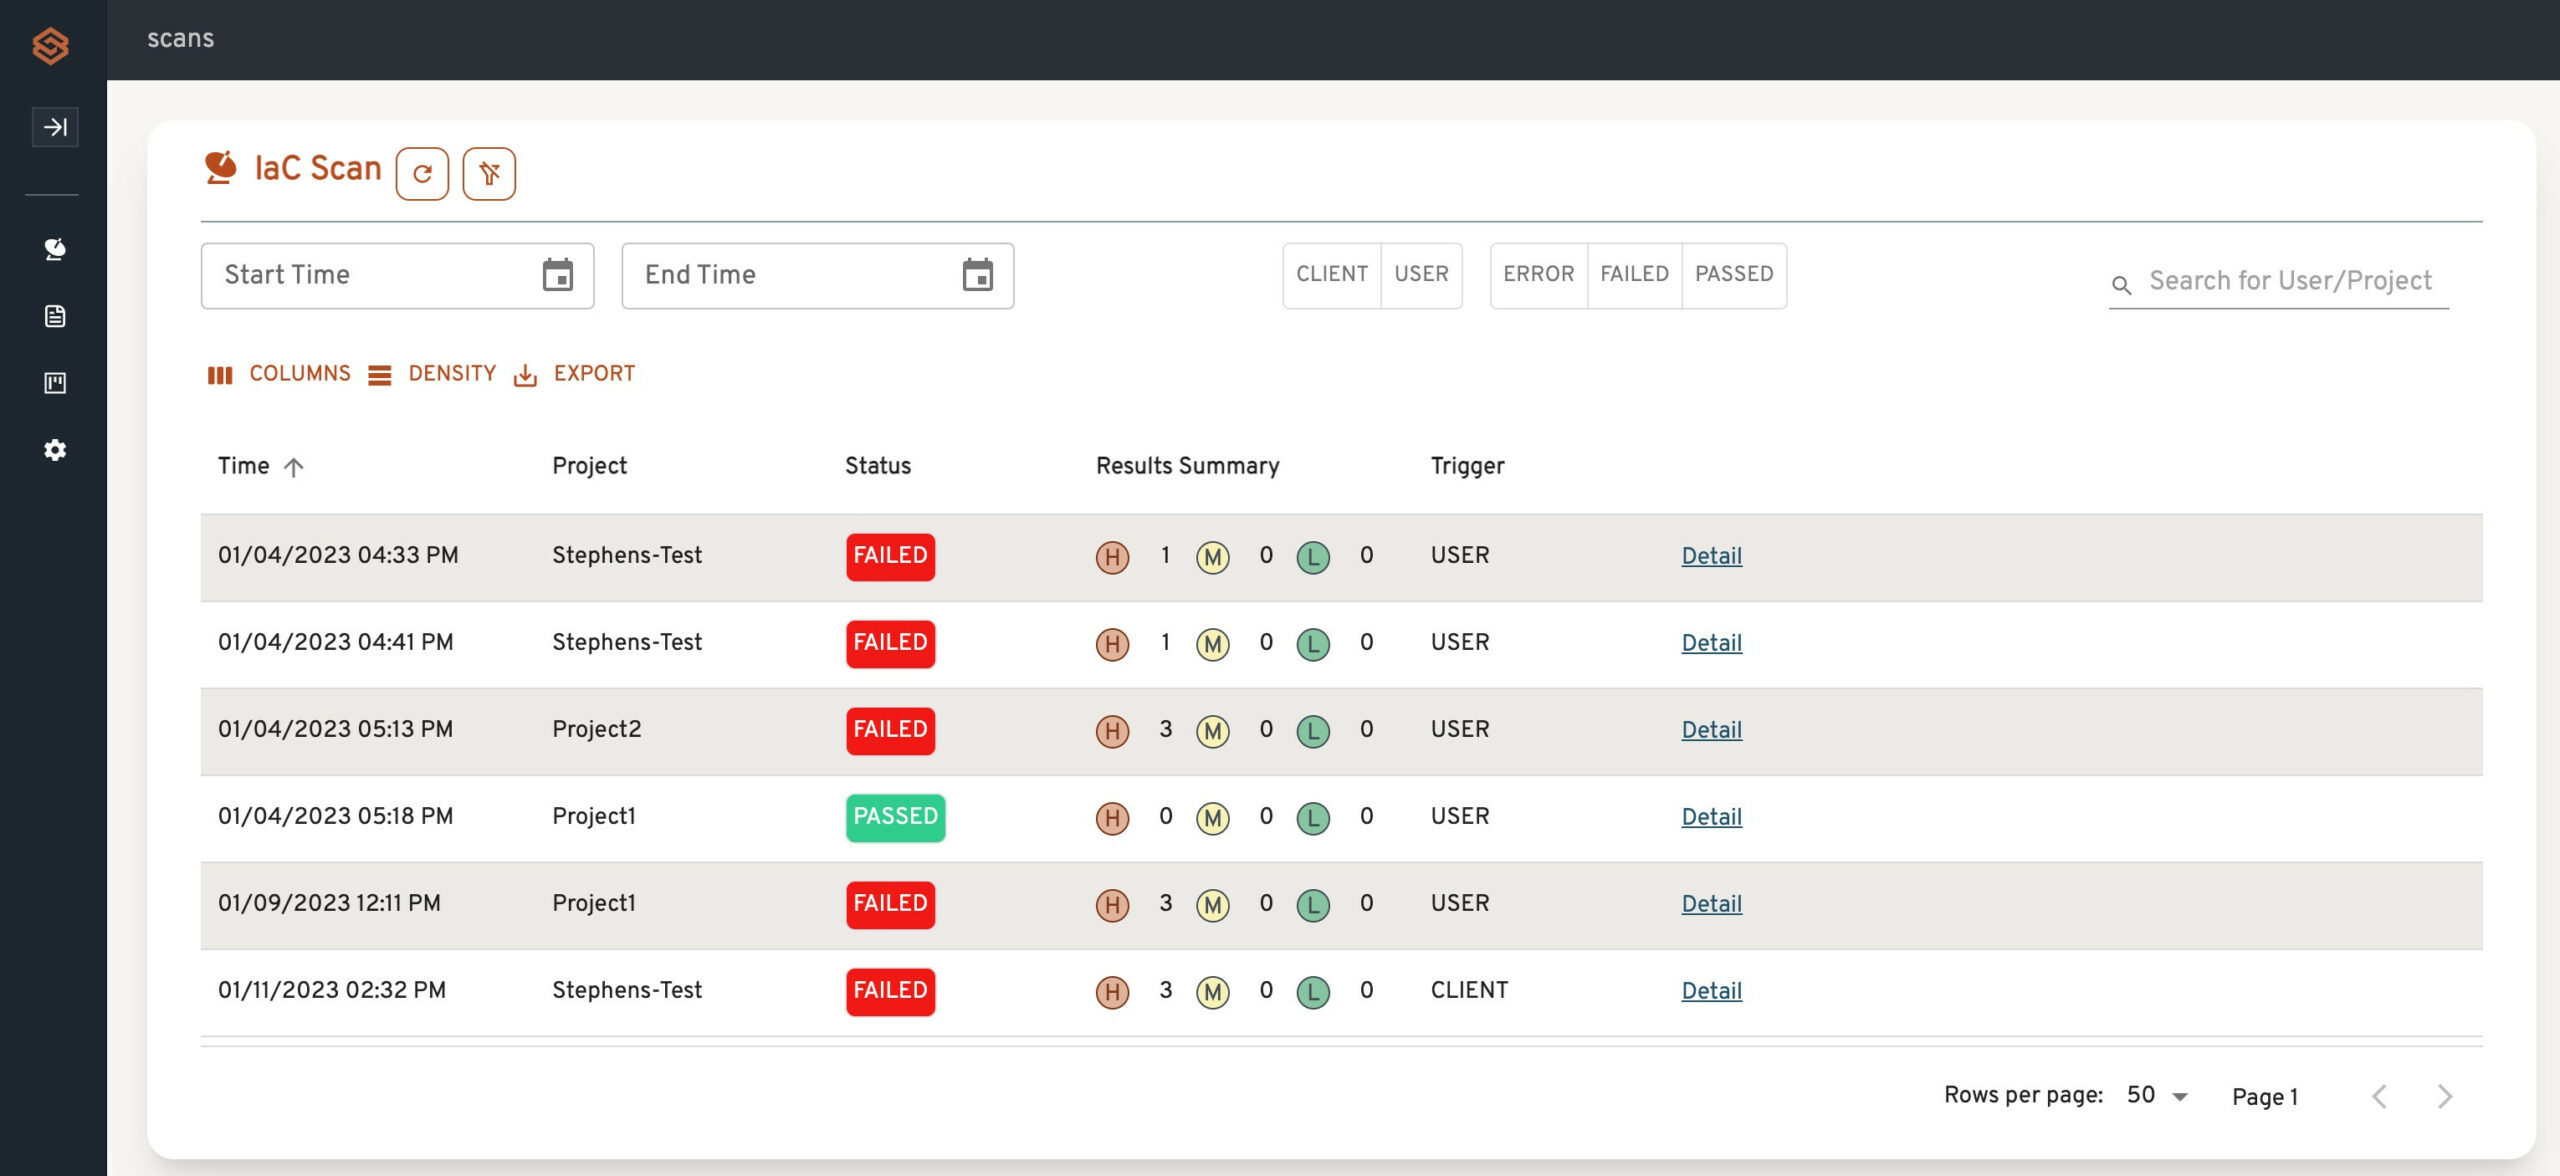Open the document report icon in sidebar
This screenshot has width=2560, height=1176.
point(55,316)
